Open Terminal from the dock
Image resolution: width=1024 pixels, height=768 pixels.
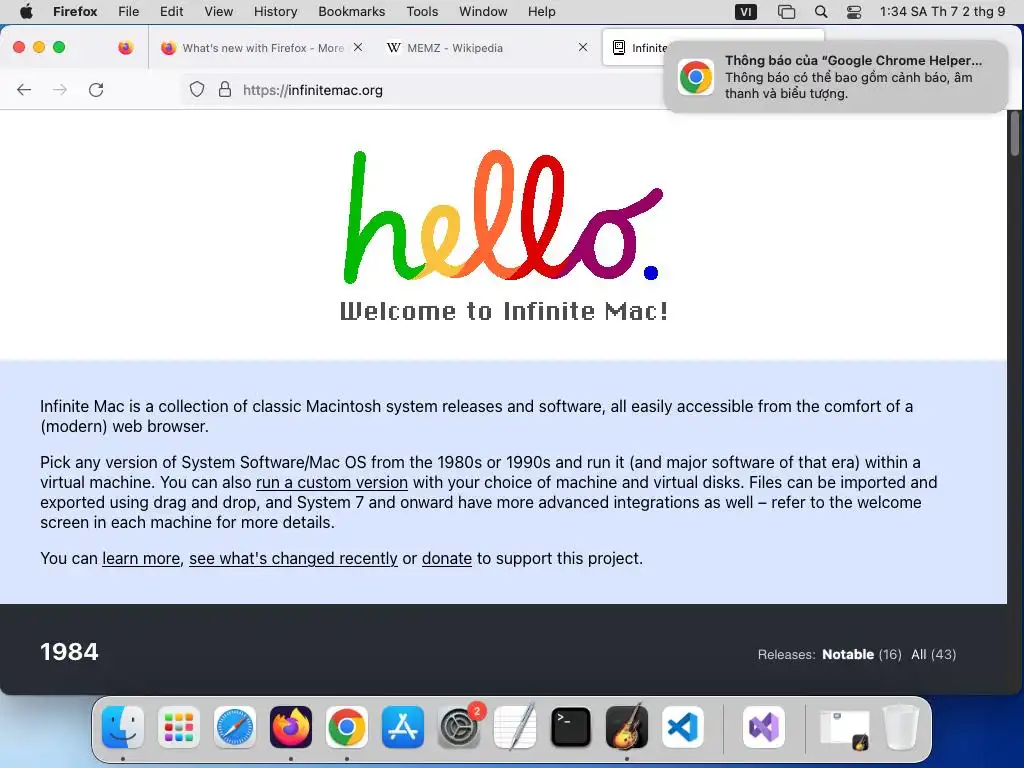pyautogui.click(x=571, y=727)
